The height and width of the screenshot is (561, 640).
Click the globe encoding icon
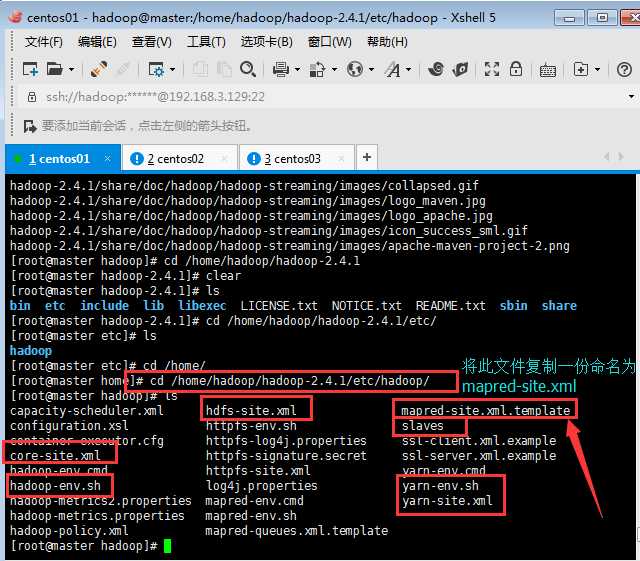point(355,69)
